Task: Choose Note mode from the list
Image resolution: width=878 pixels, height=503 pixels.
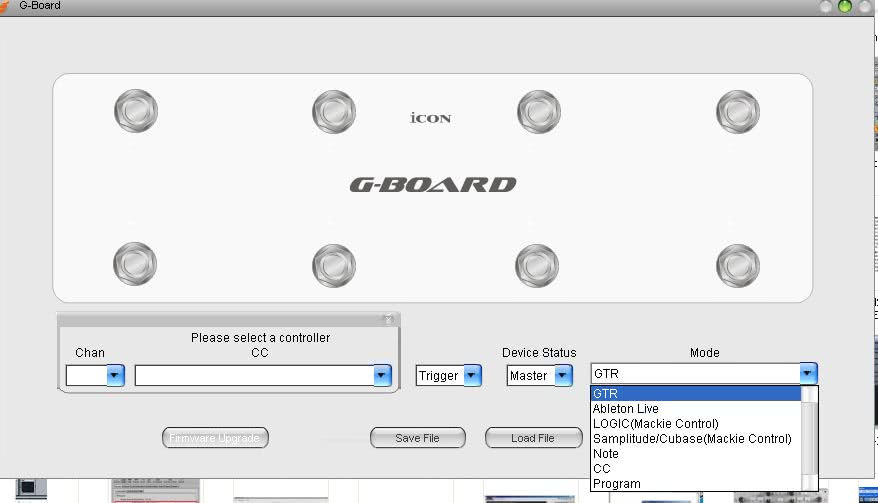Action: click(x=696, y=454)
